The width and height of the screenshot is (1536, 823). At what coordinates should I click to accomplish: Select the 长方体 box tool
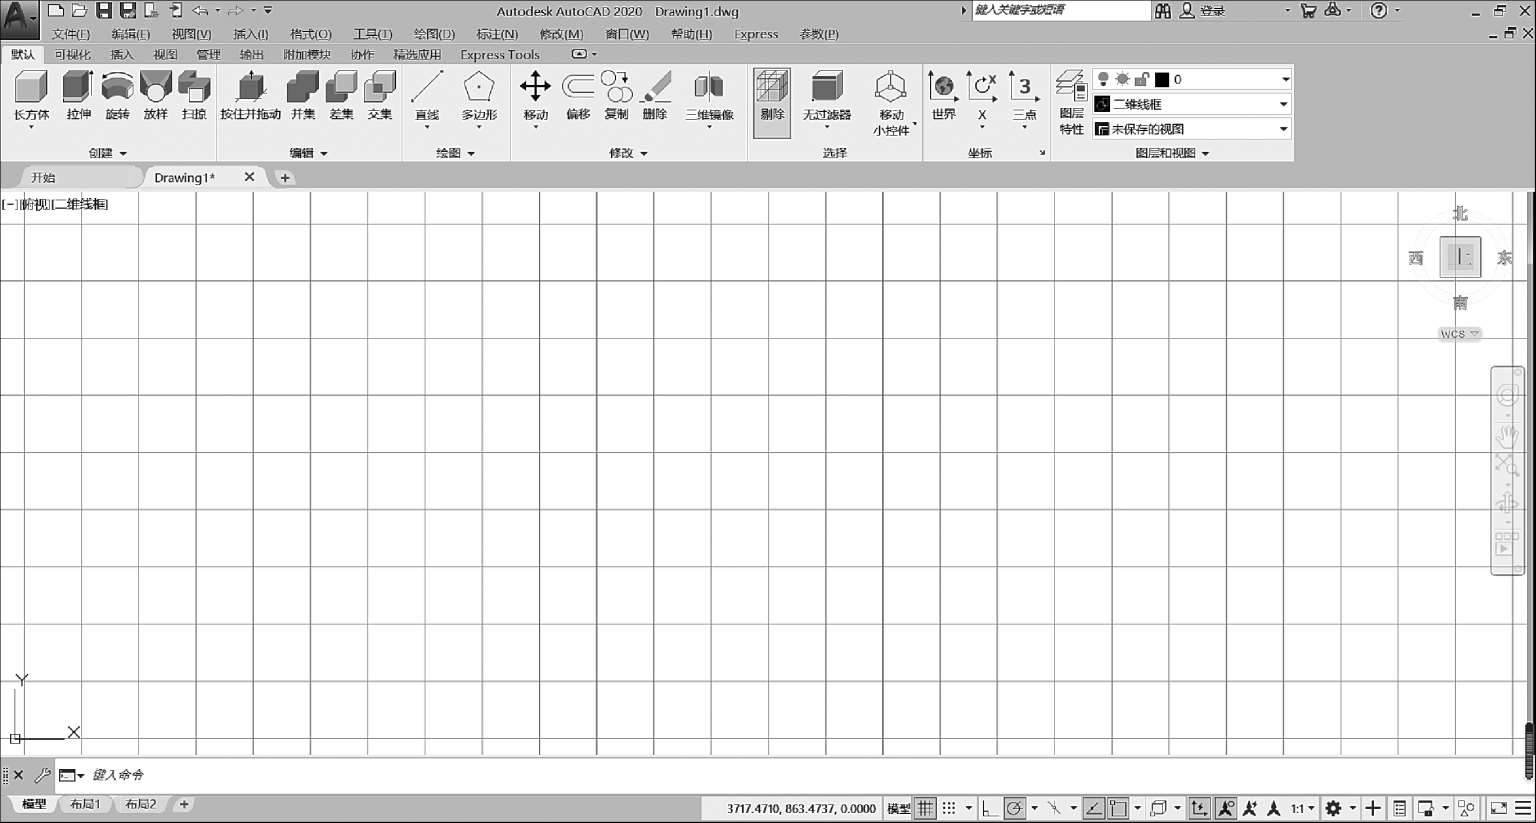point(31,96)
